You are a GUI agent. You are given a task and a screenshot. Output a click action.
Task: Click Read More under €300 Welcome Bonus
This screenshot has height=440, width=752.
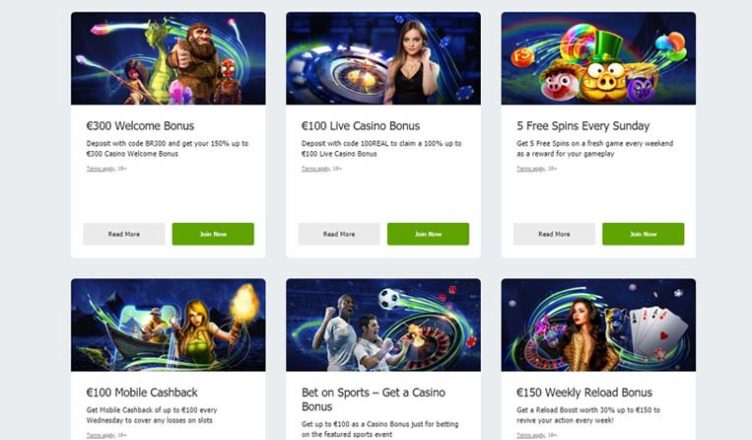124,234
